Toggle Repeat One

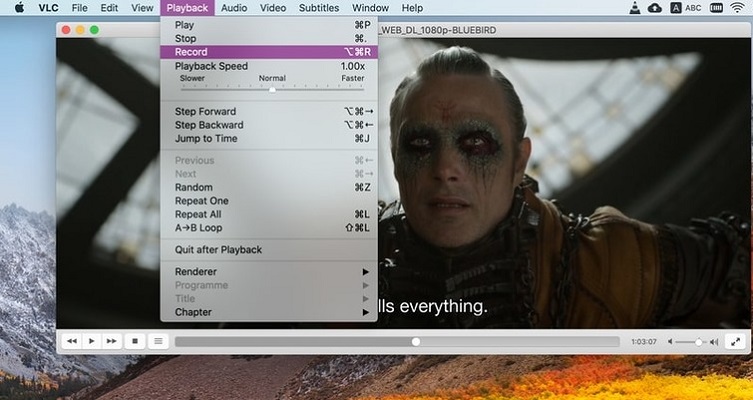[x=269, y=201]
